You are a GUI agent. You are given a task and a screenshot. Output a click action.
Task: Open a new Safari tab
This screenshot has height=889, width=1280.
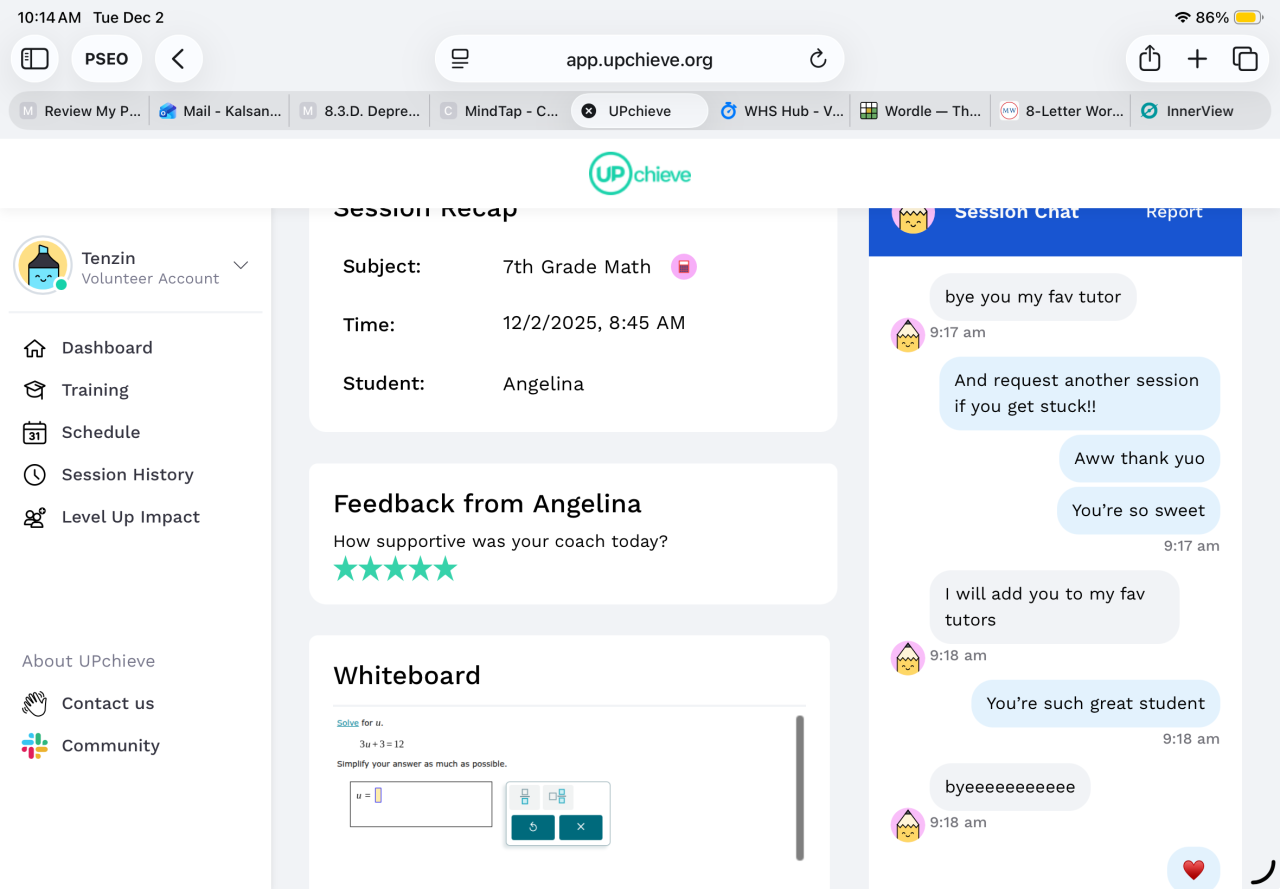1197,59
